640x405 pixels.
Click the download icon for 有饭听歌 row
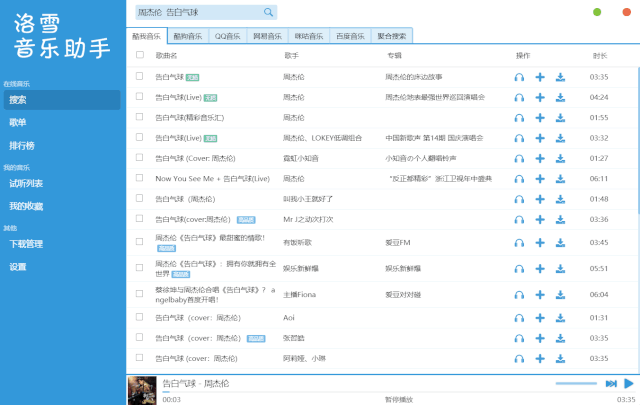tap(561, 242)
